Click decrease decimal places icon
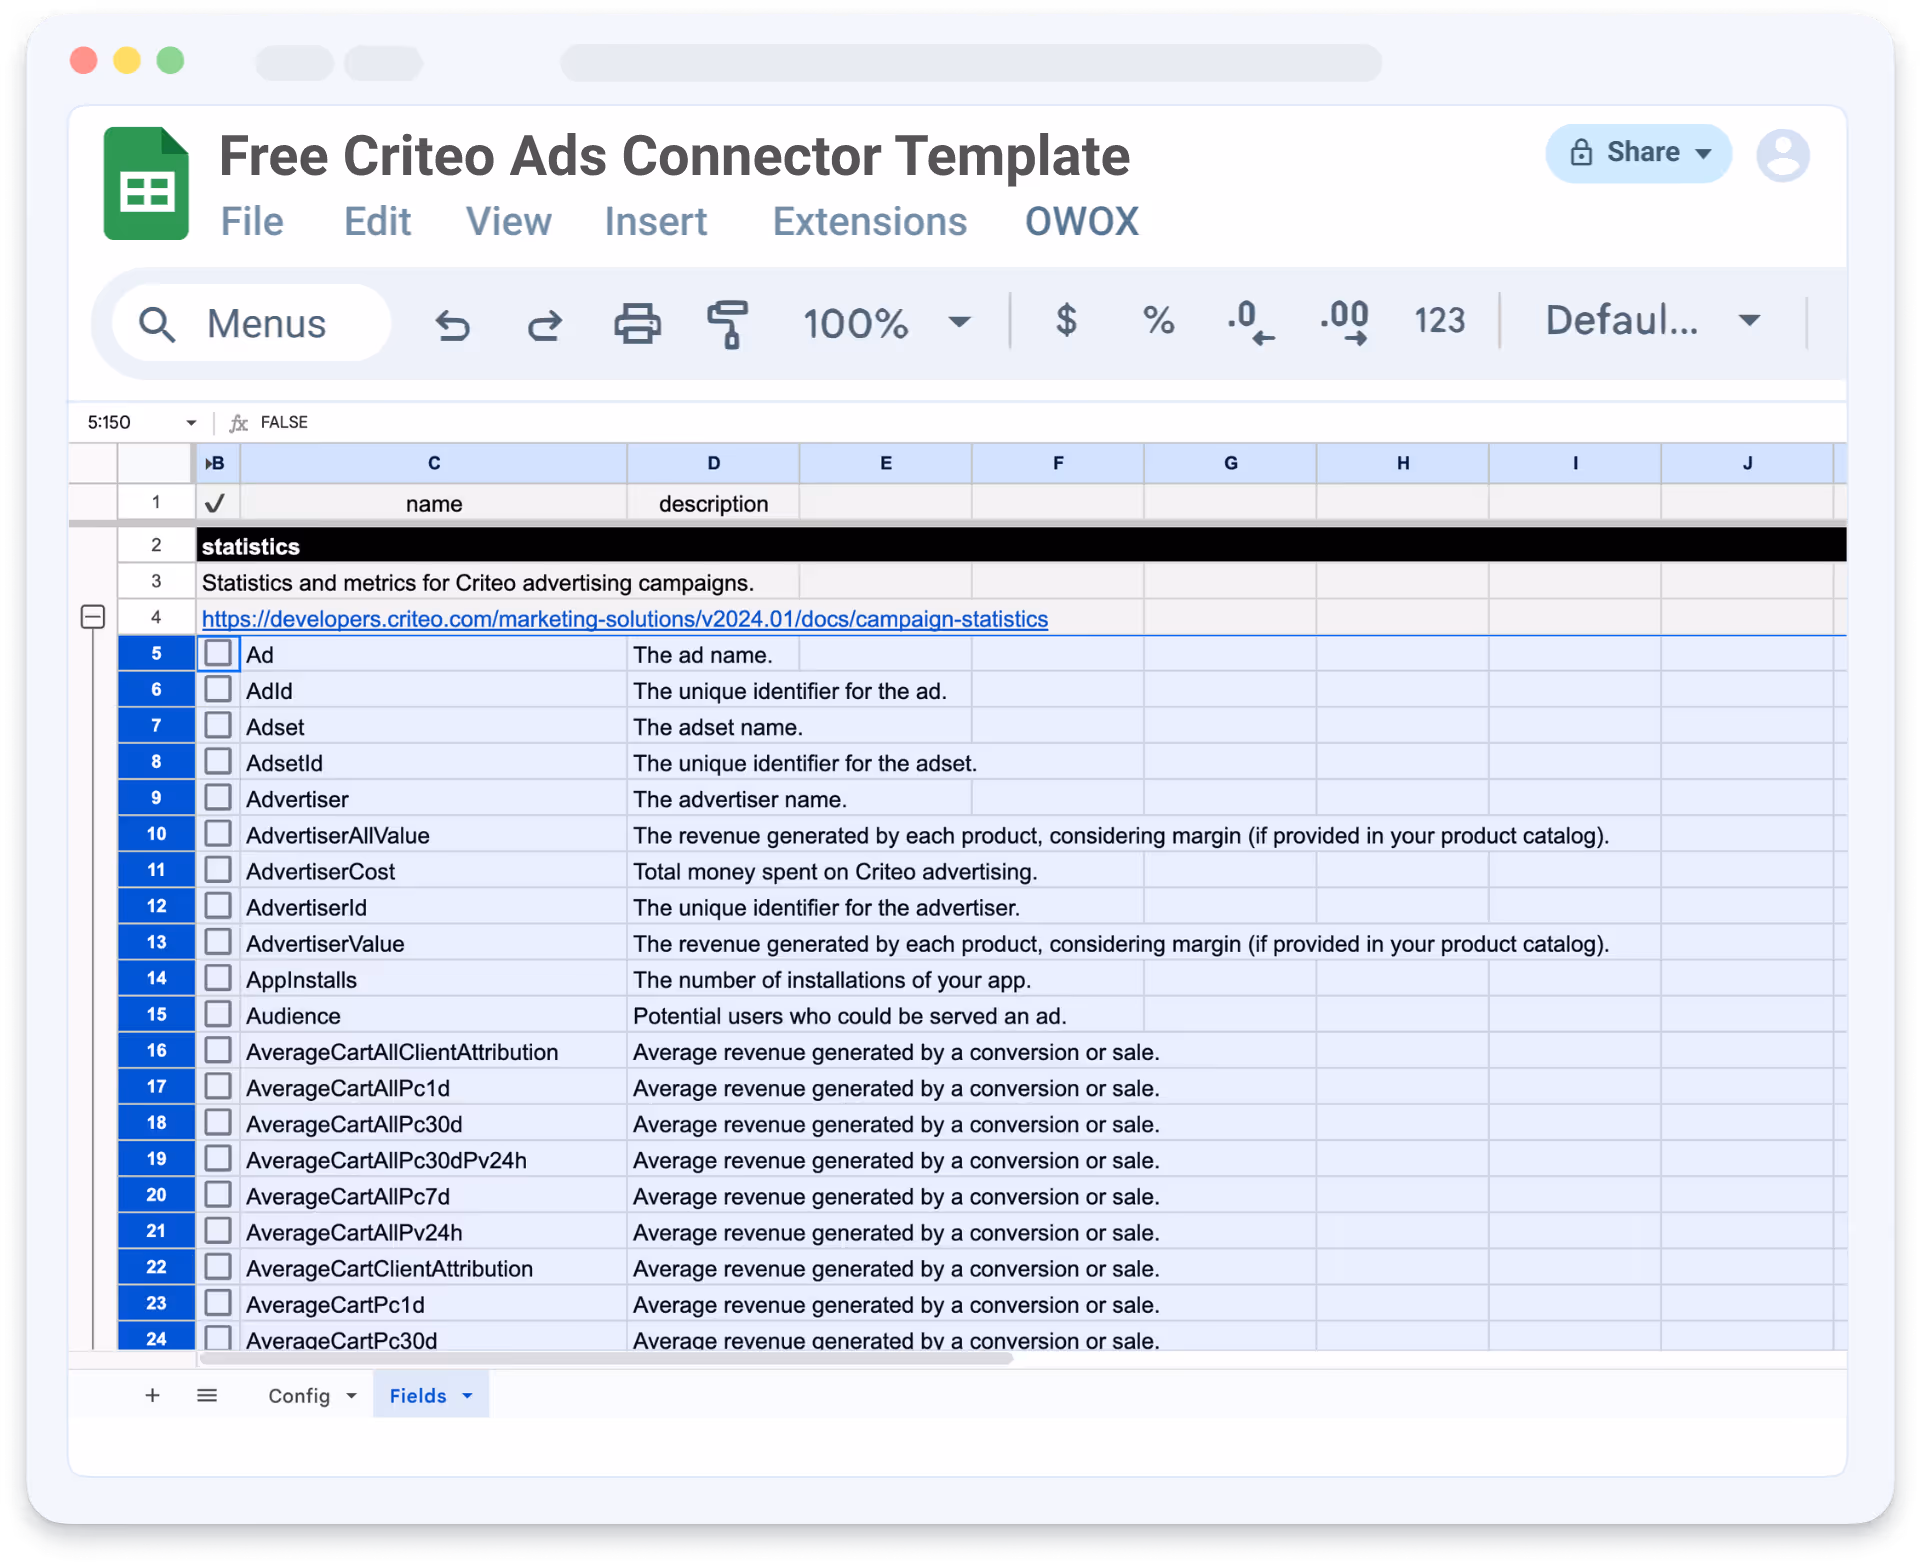The width and height of the screenshot is (1920, 1562). point(1250,322)
